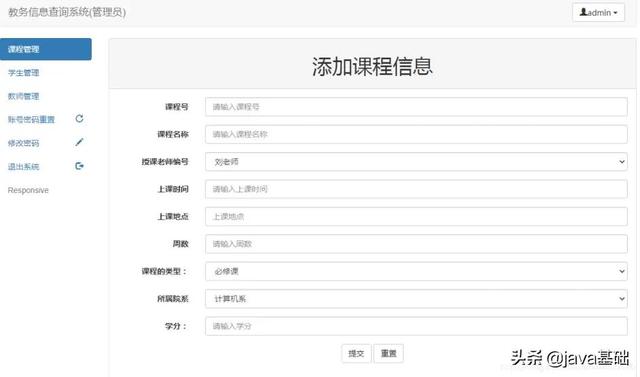Focus the 课程号 input field

point(416,107)
